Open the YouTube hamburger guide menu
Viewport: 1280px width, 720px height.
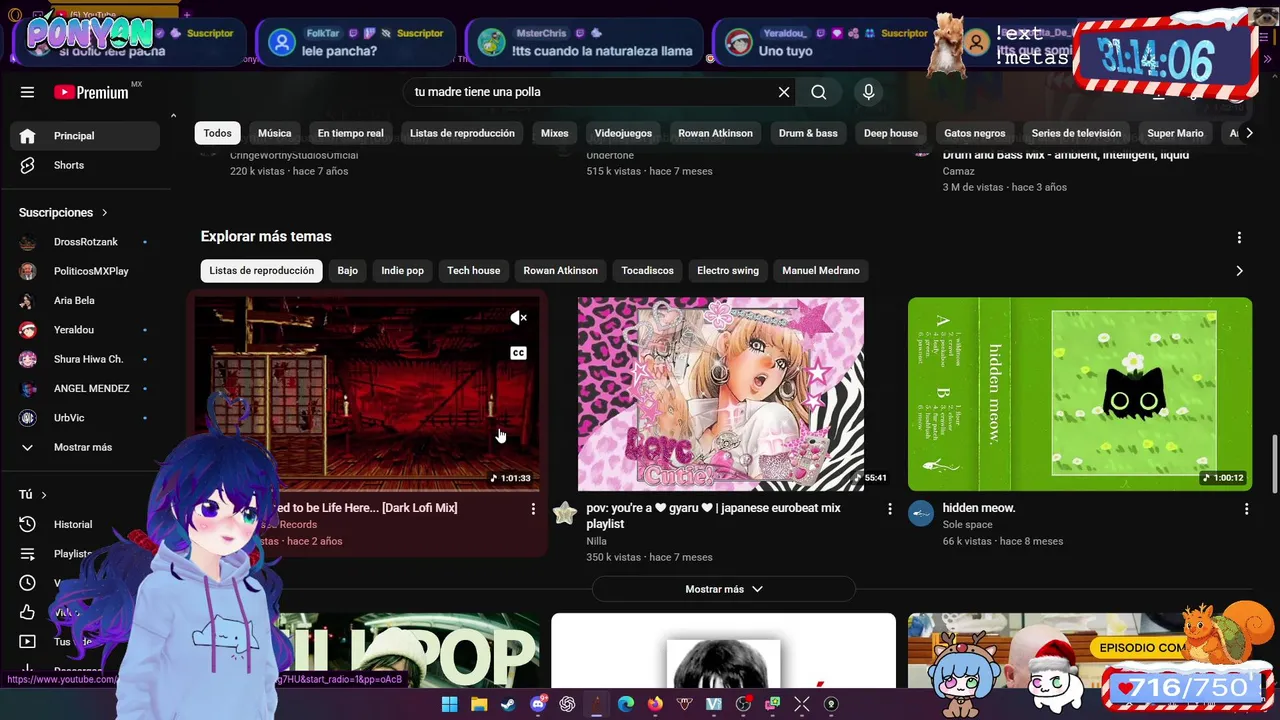(x=27, y=92)
